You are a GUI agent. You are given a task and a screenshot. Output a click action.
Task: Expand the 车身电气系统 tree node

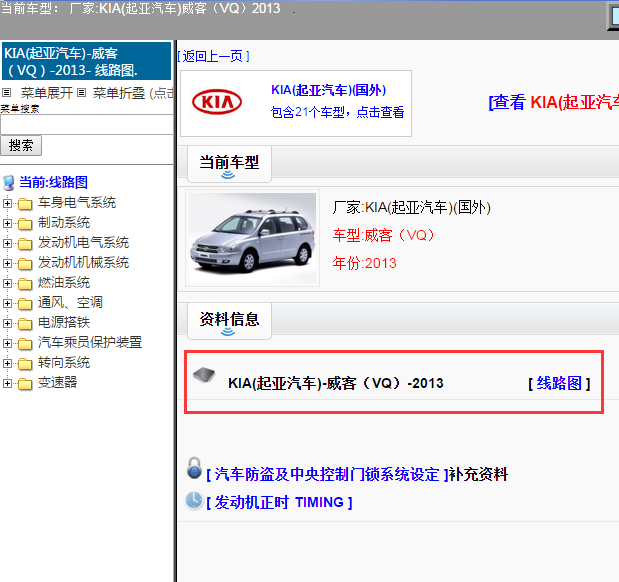coord(7,203)
